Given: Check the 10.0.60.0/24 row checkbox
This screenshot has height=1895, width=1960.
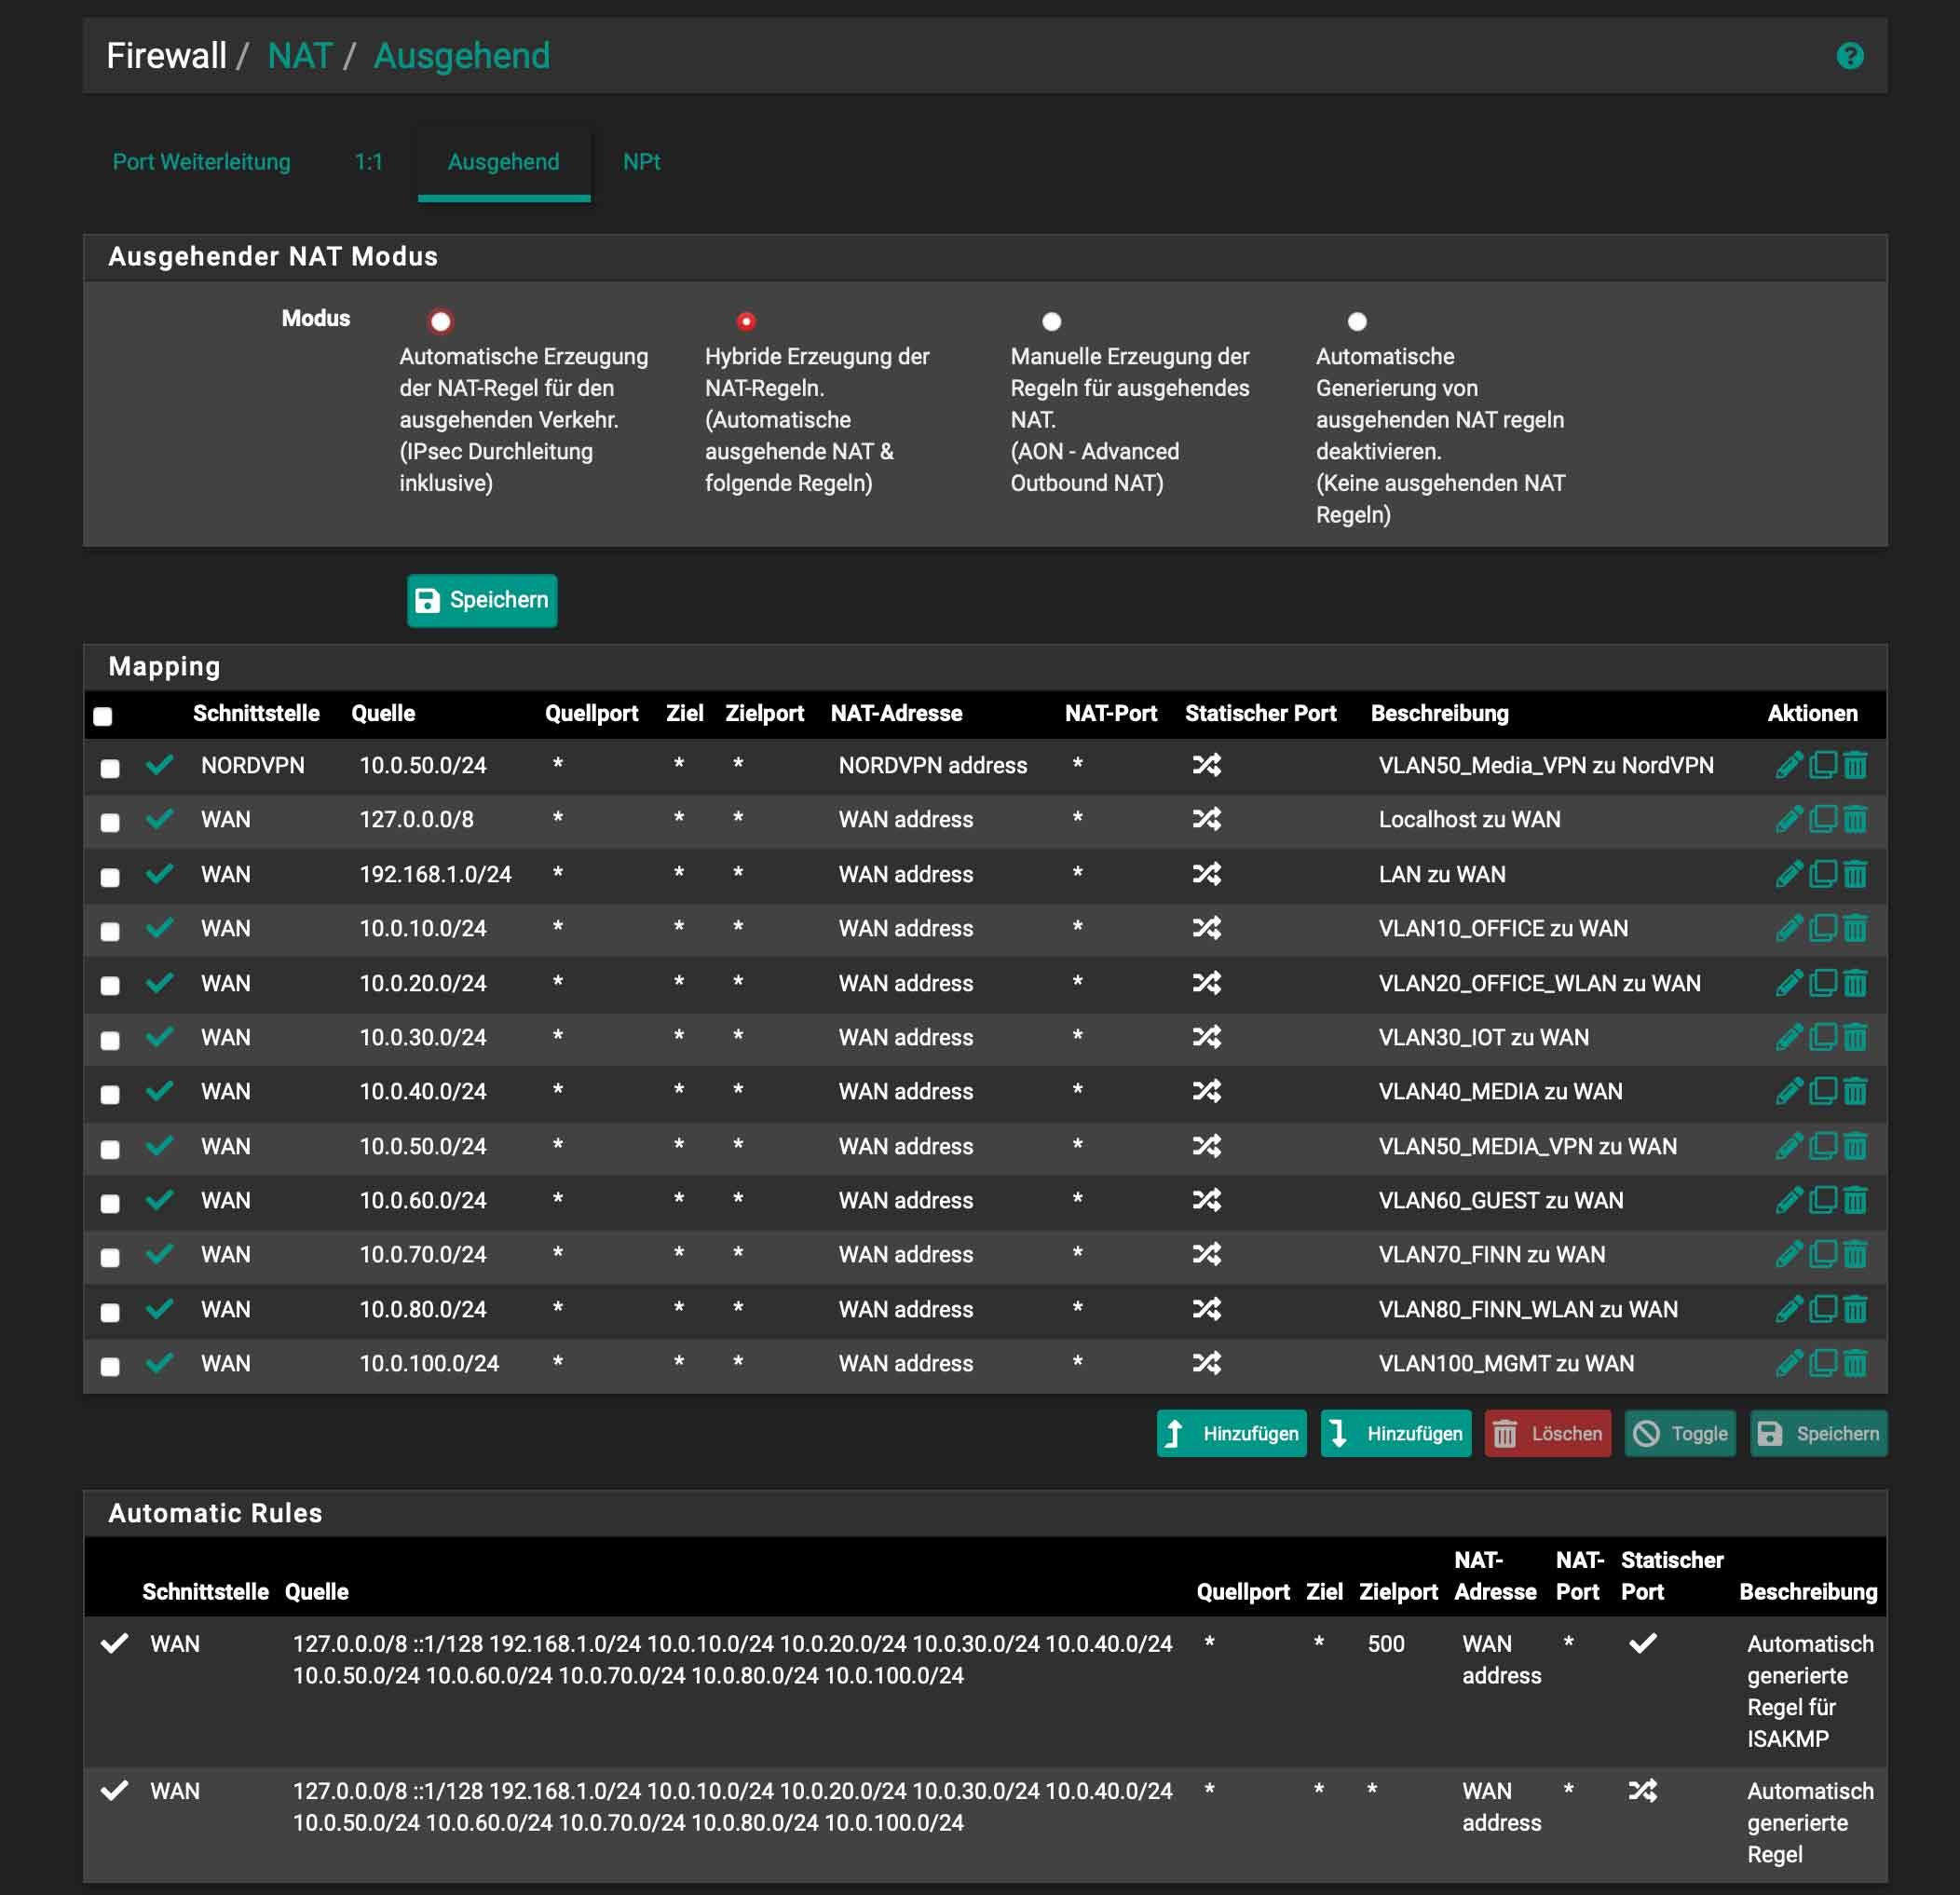Looking at the screenshot, I should pos(110,1203).
